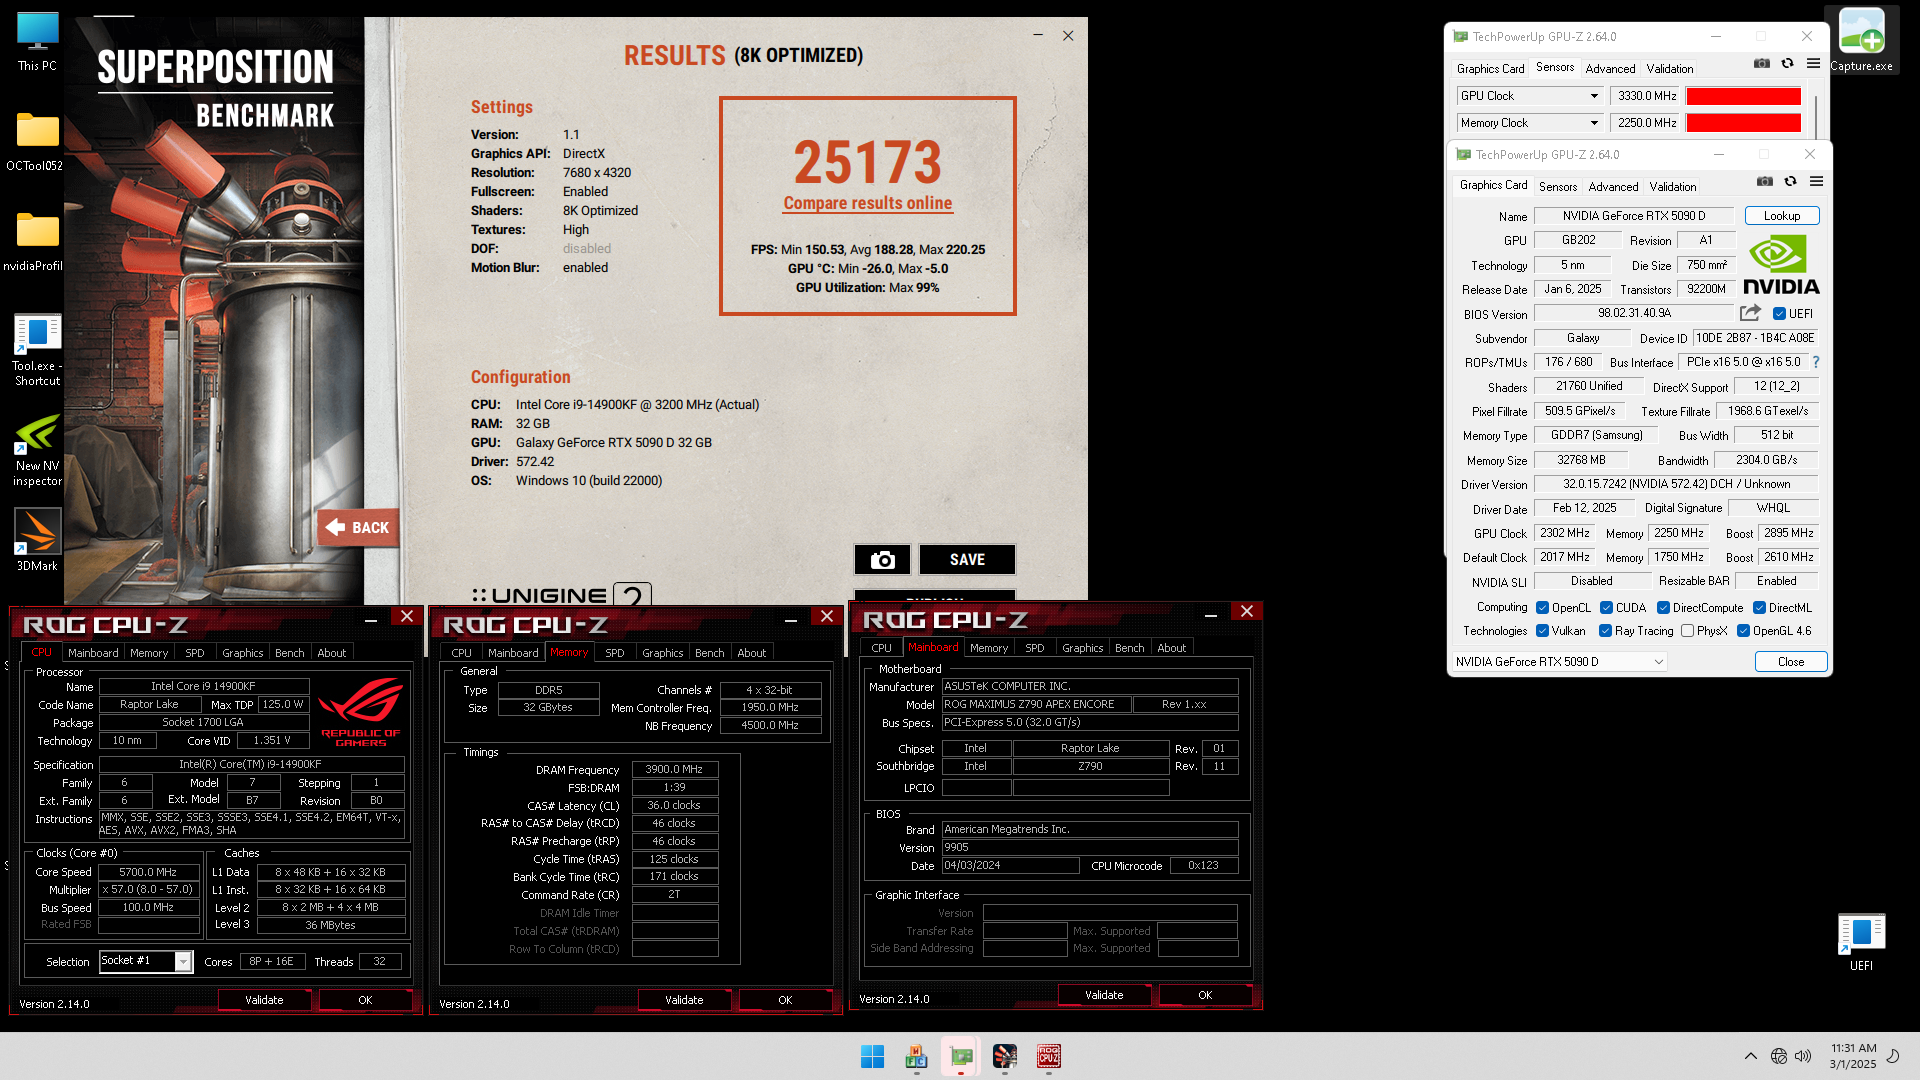Open 3DMark desktop shortcut

(x=37, y=540)
